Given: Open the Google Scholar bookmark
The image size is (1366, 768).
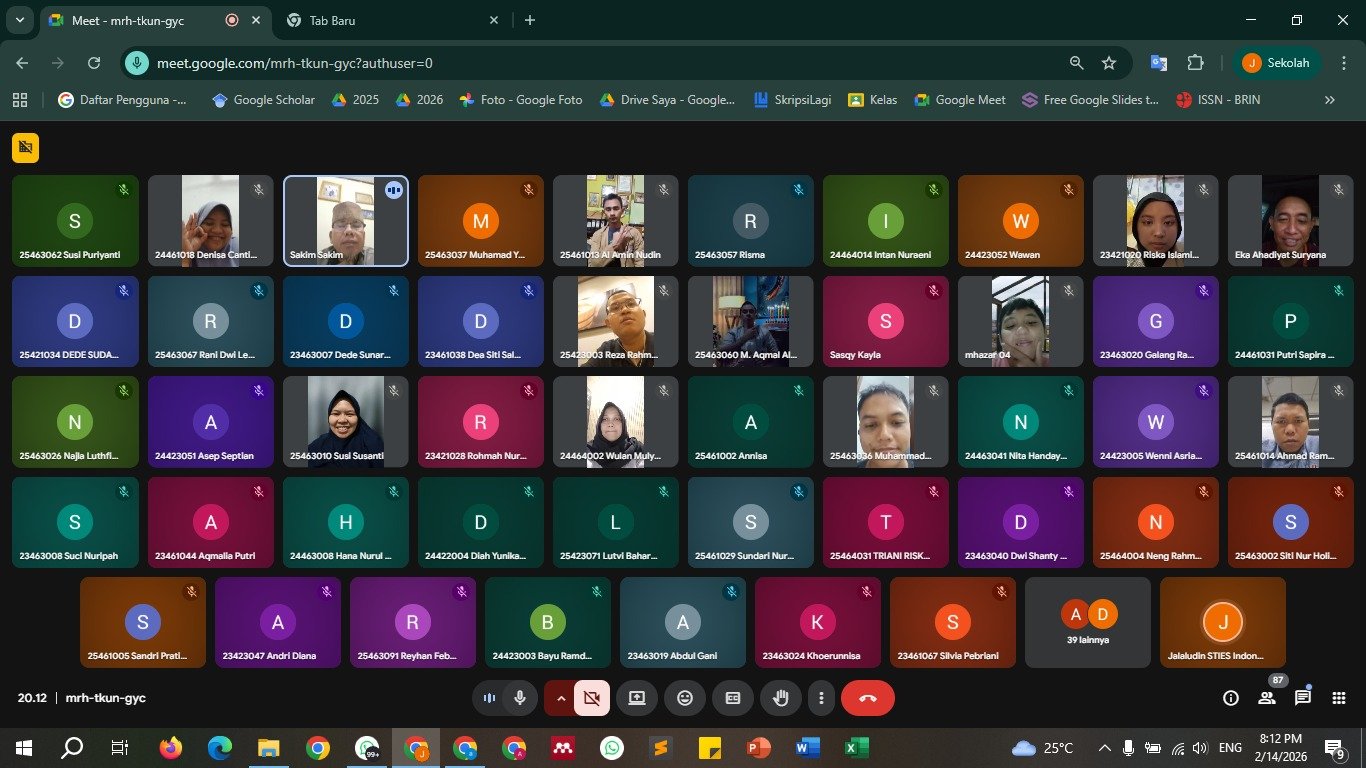Looking at the screenshot, I should (x=263, y=100).
